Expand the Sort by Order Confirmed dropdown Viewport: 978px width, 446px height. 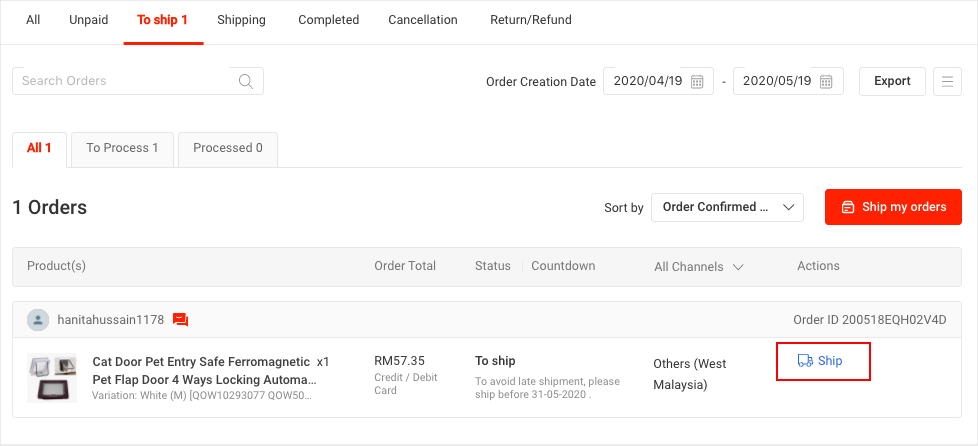(727, 207)
